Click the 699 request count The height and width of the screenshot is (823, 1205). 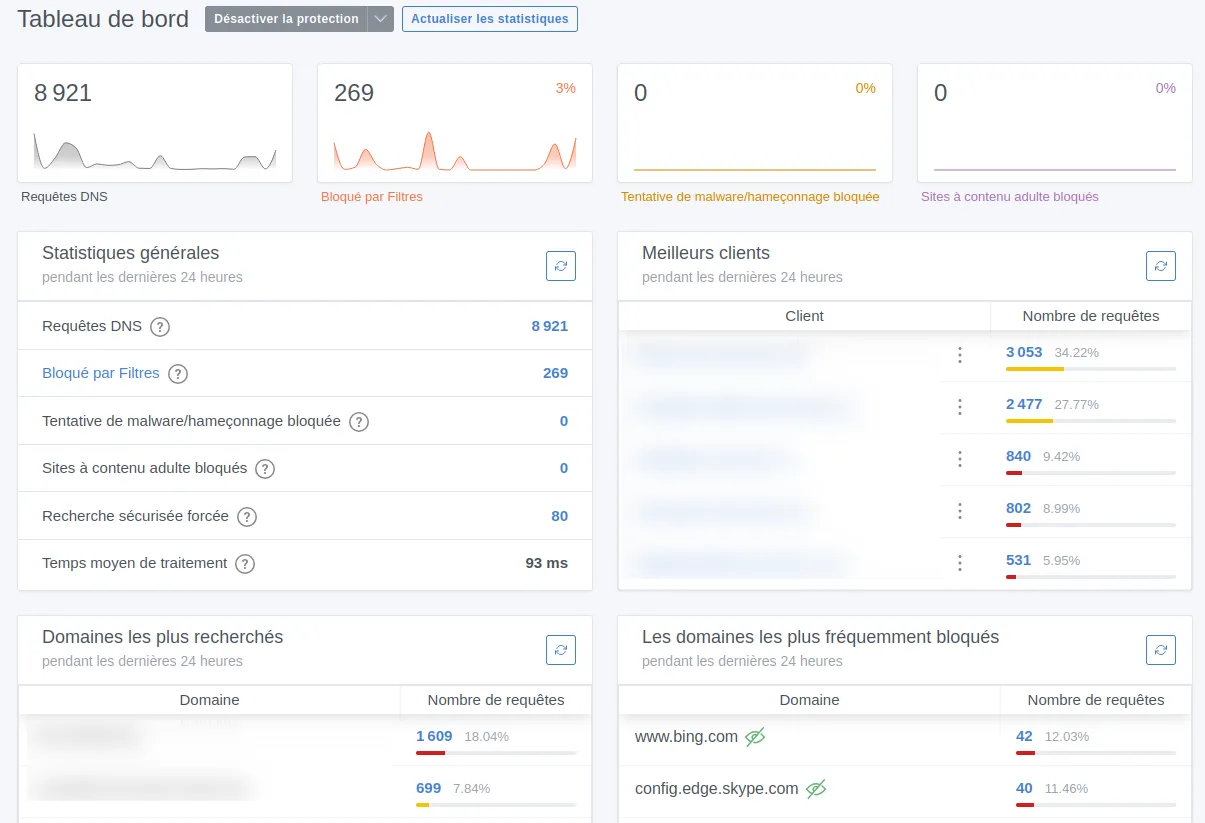[x=428, y=788]
